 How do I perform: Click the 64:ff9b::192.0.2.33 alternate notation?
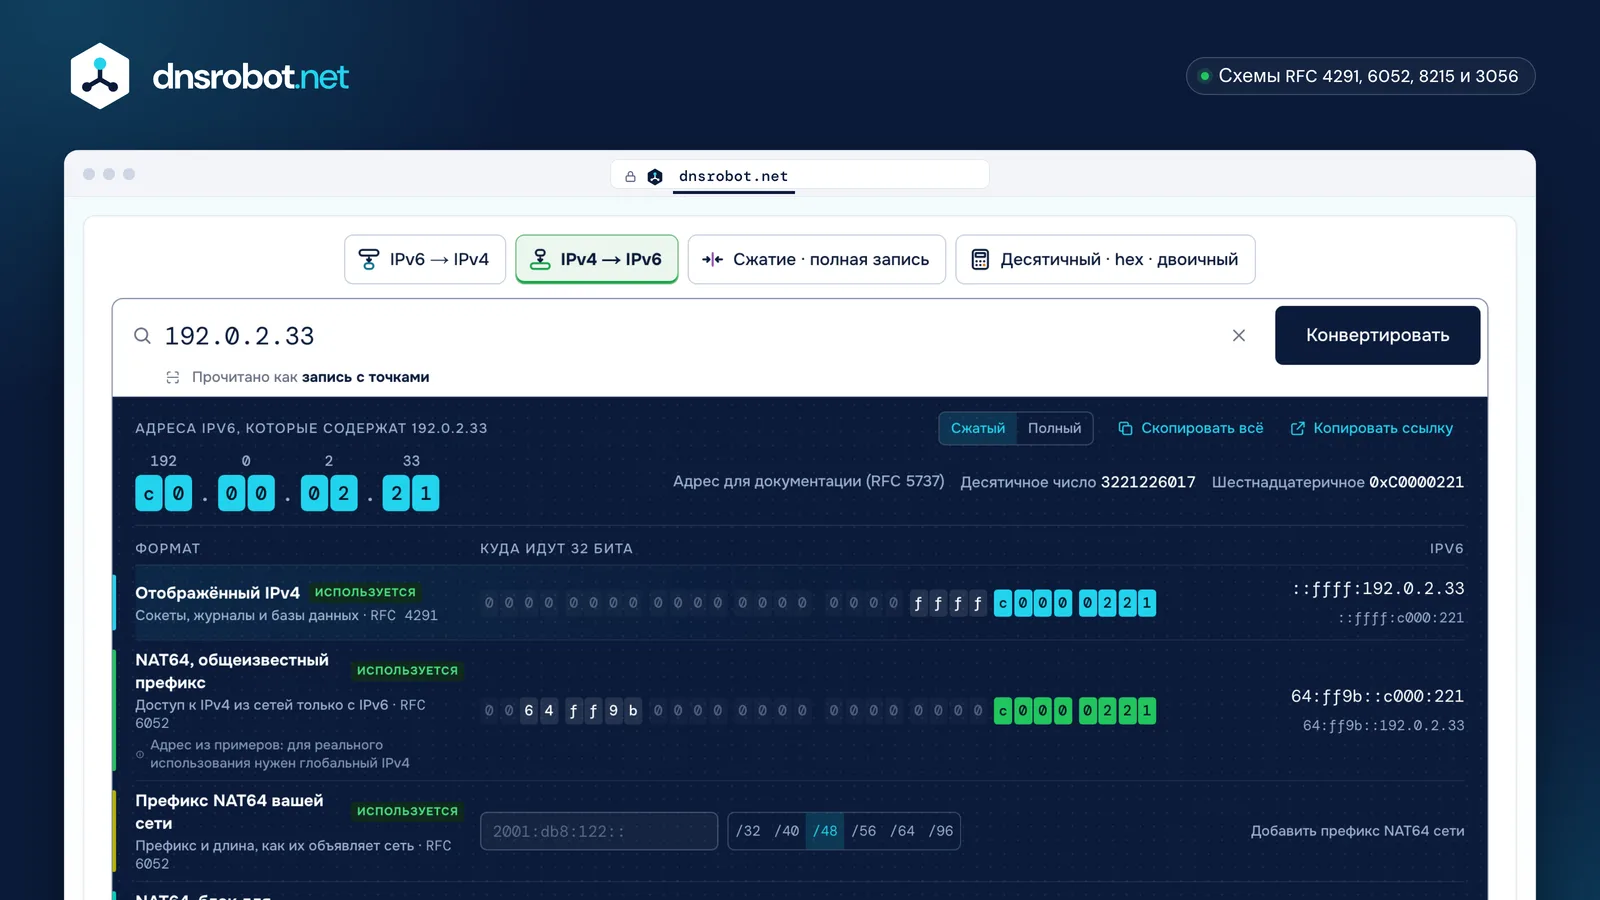(1383, 725)
